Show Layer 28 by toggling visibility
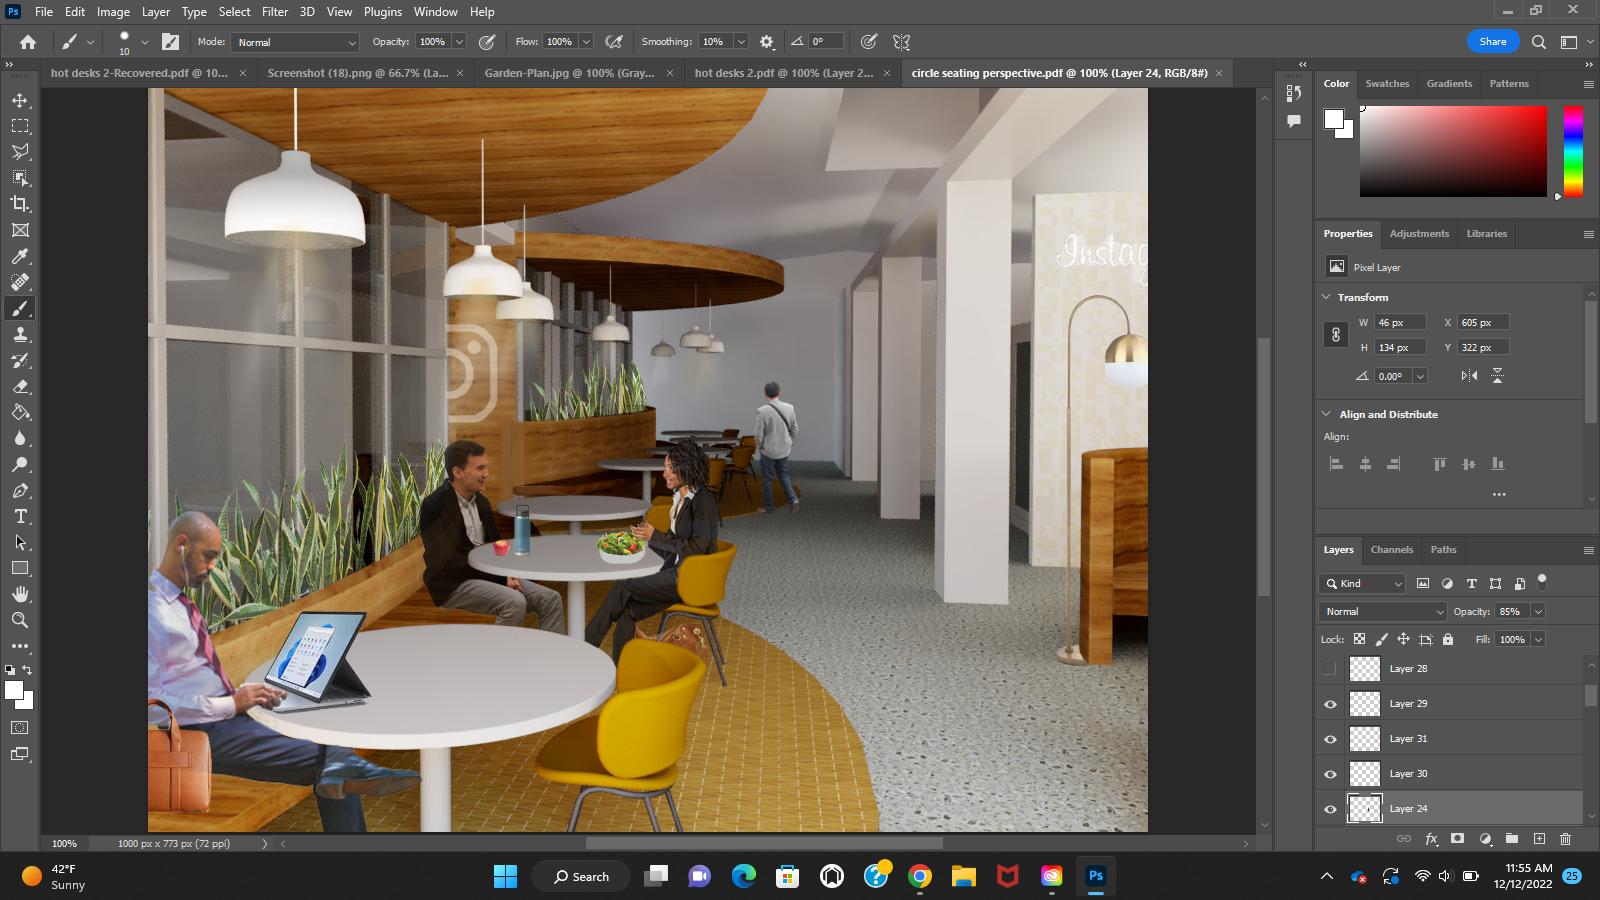 click(x=1330, y=669)
